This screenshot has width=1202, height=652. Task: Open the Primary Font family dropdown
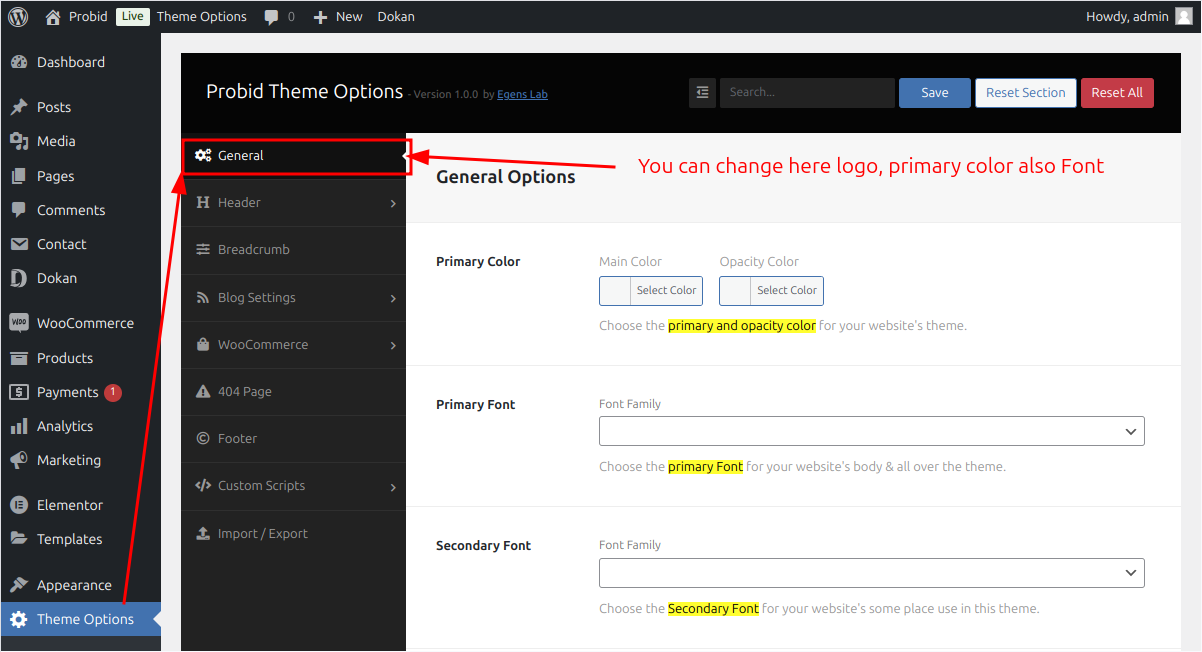[x=872, y=431]
